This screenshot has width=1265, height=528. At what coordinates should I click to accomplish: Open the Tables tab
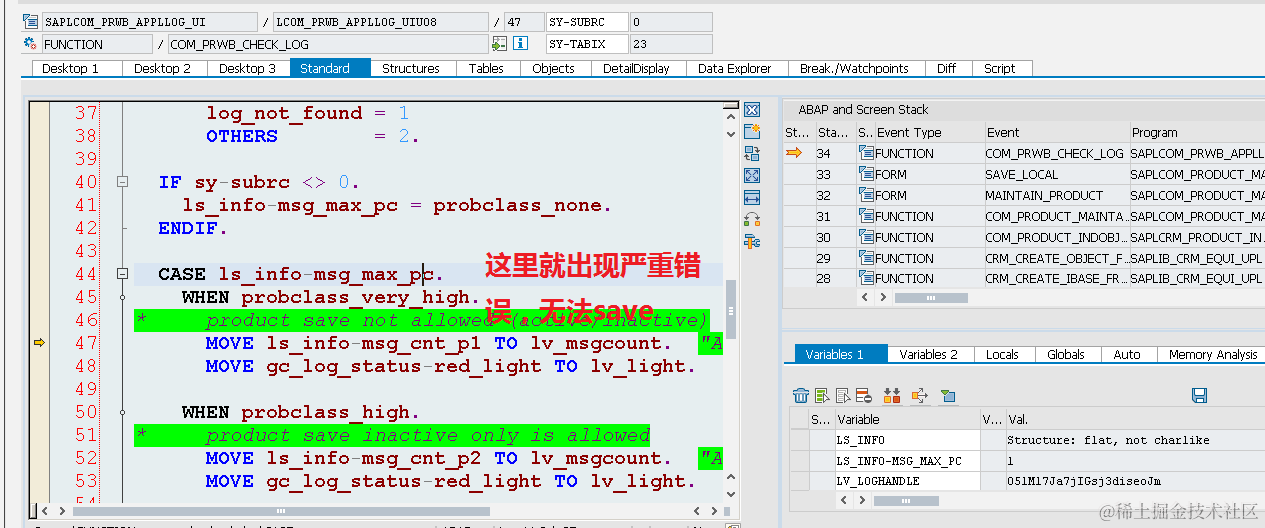487,68
